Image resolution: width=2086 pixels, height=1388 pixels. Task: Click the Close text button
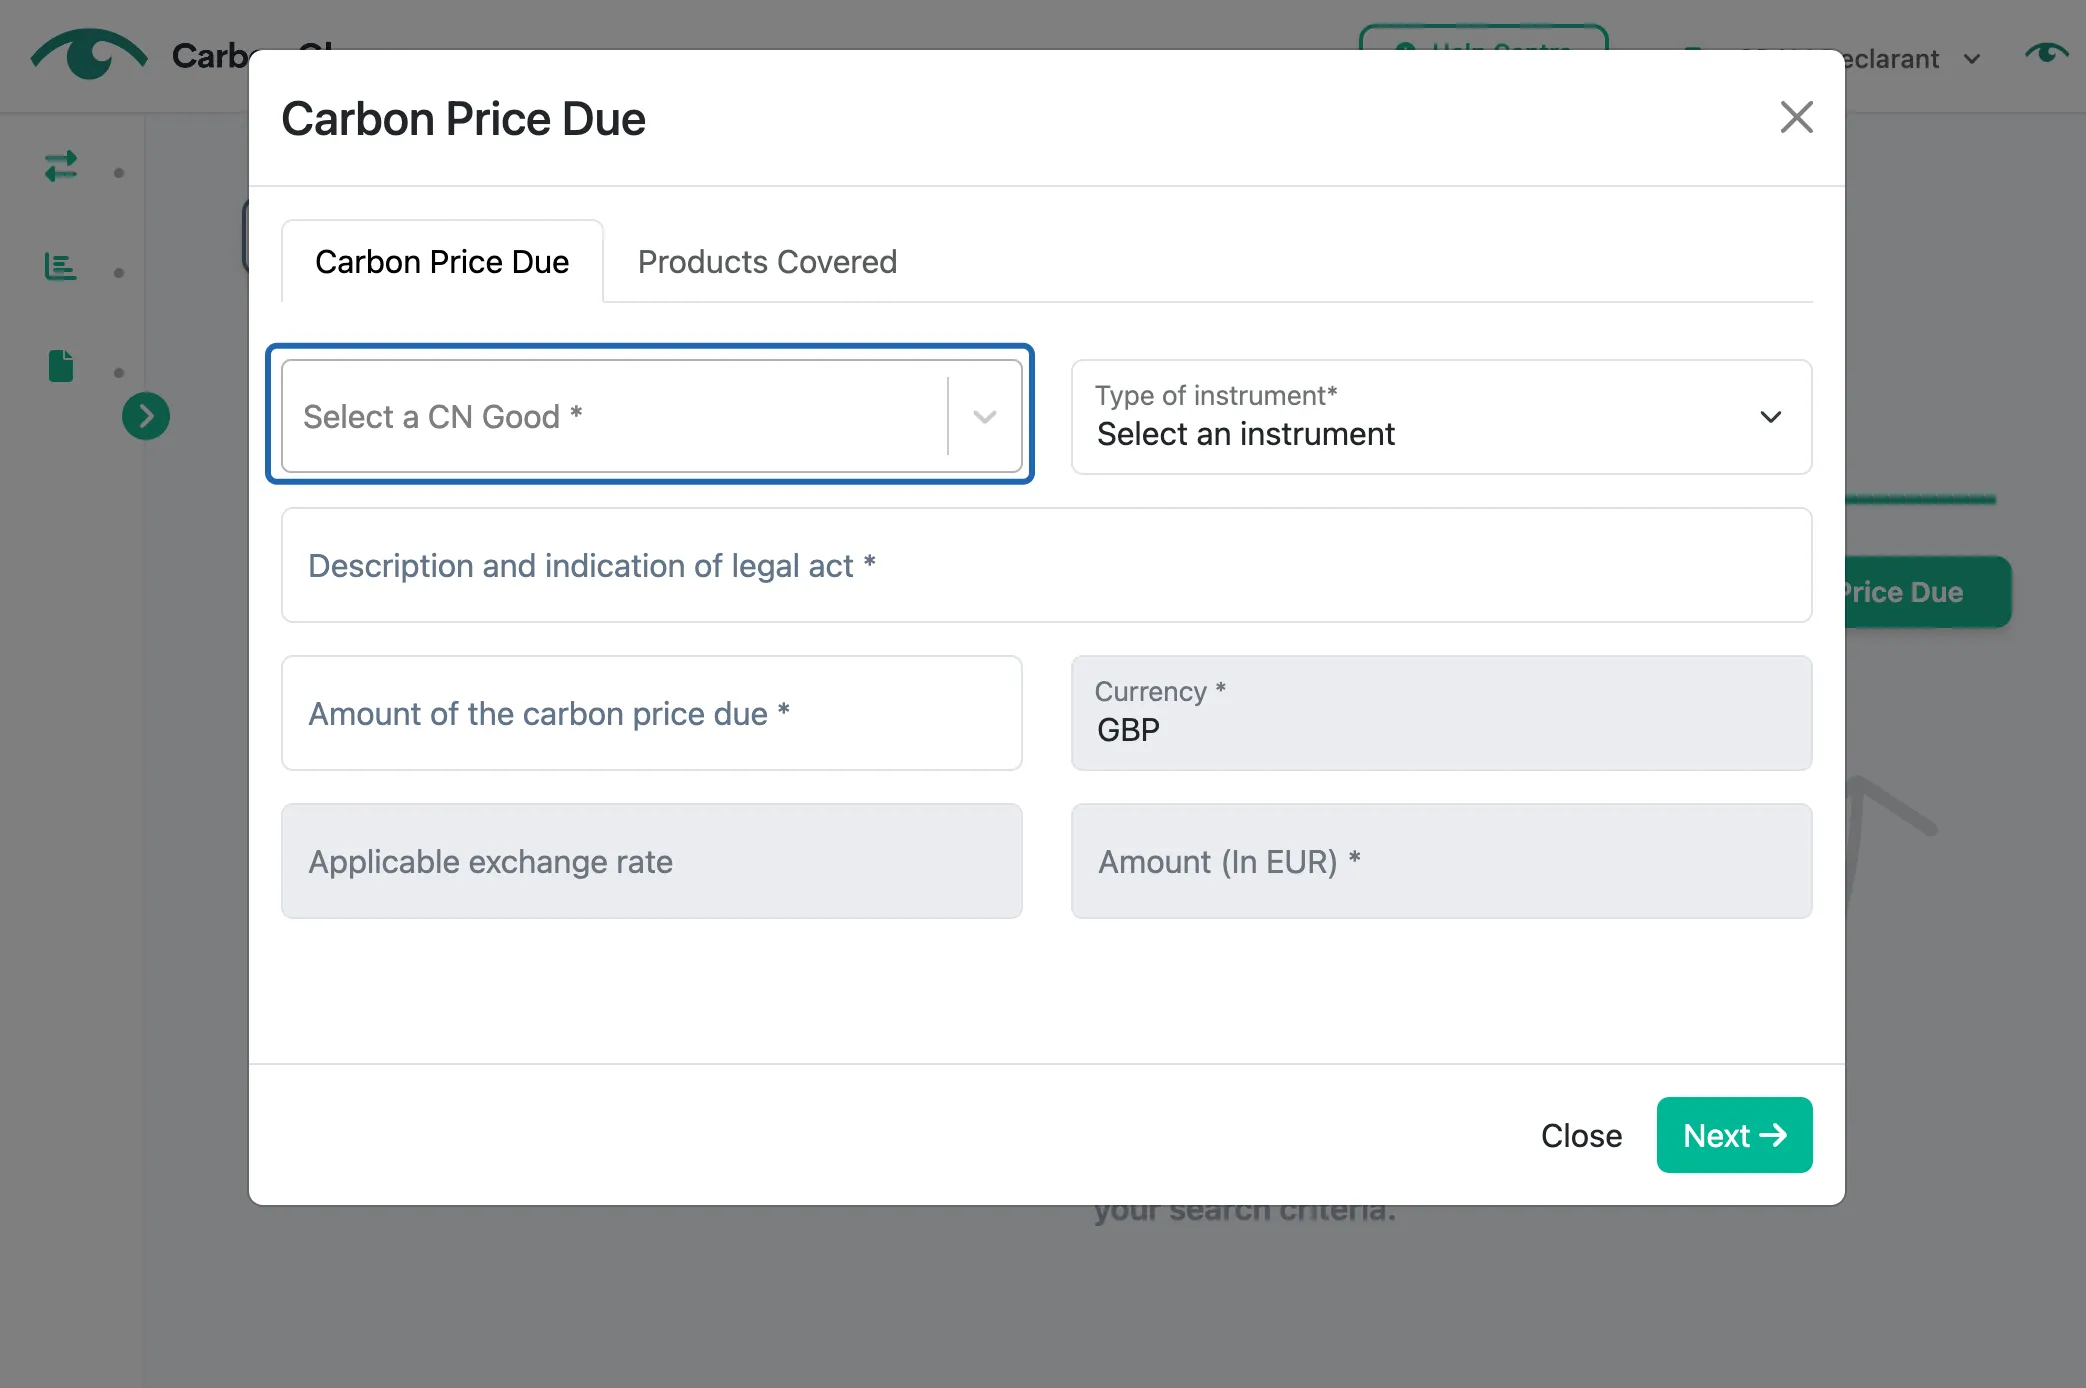[x=1581, y=1136]
